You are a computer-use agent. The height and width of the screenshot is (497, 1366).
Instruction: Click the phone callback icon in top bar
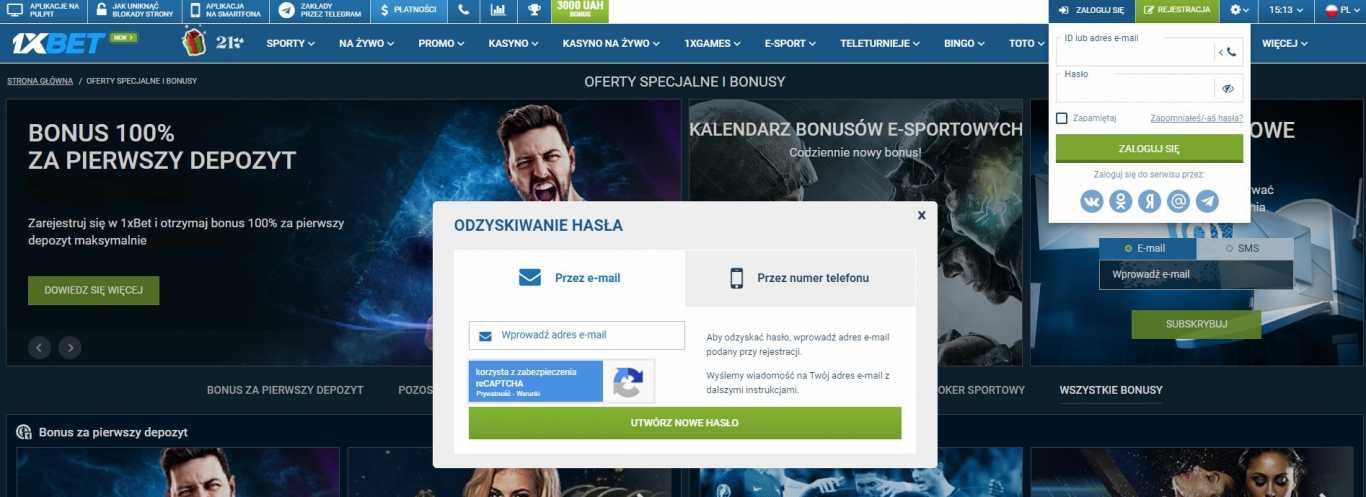[x=463, y=10]
